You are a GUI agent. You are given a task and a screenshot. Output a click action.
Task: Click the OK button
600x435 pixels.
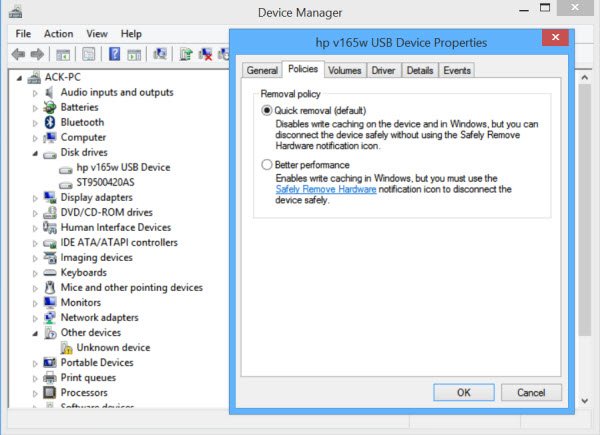464,393
